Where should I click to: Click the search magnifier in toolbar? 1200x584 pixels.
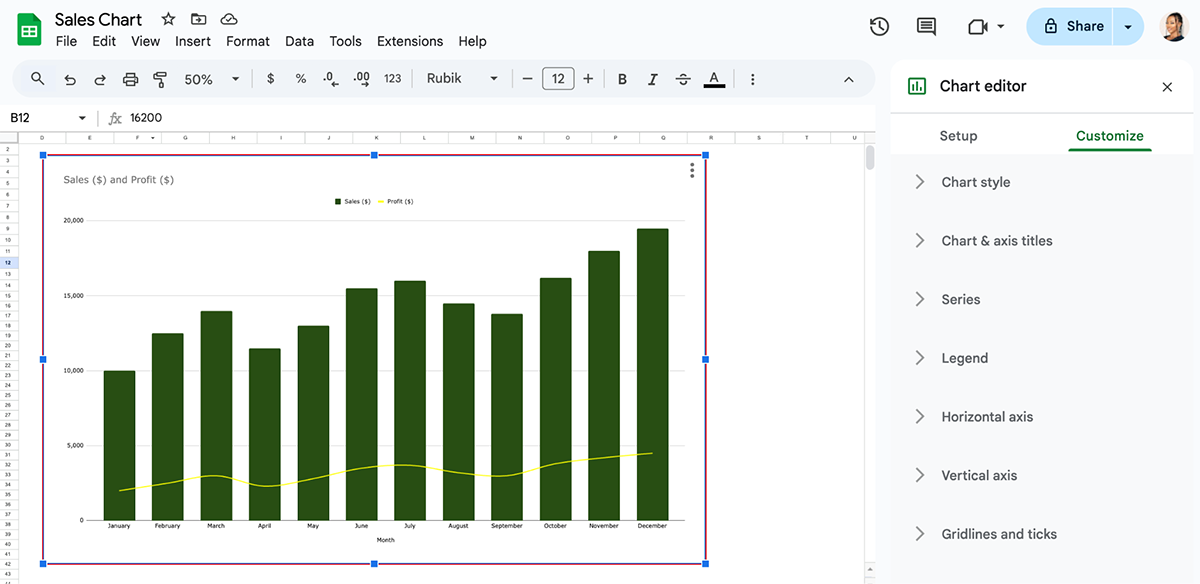(37, 79)
